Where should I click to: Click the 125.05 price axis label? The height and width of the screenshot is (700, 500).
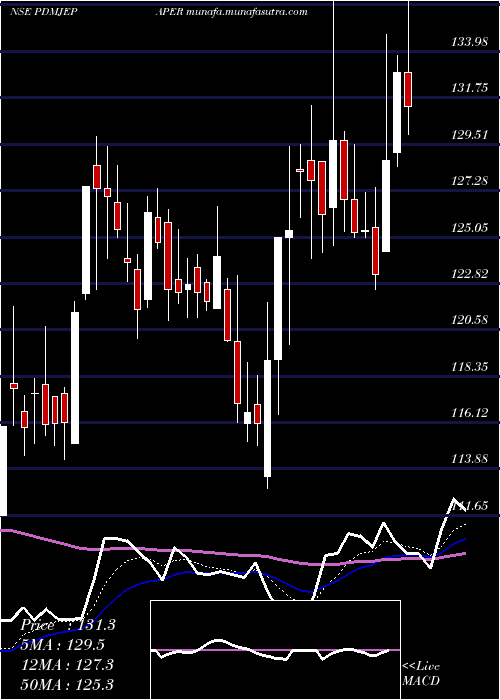pos(470,228)
